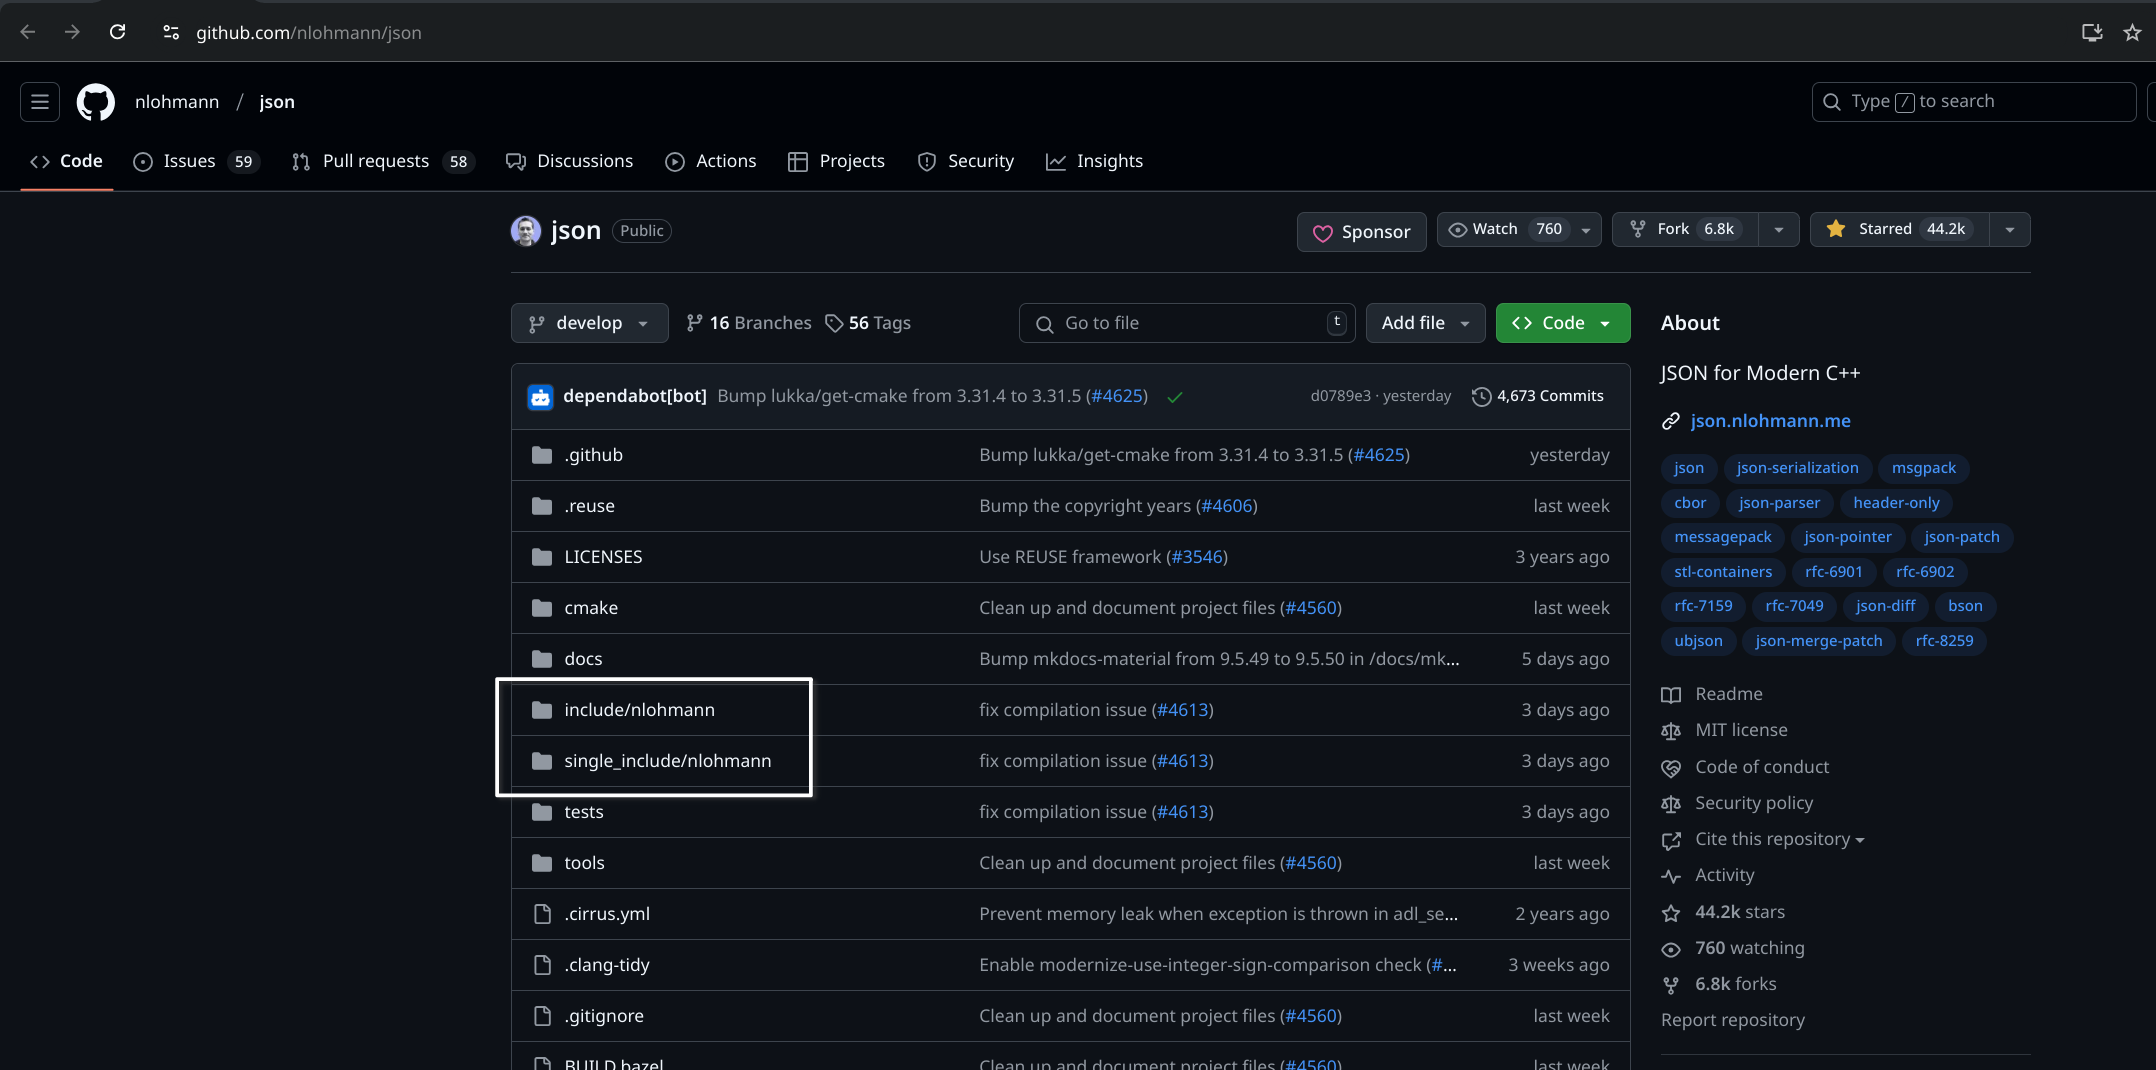
Task: Open the GitHub homepage via Octocat logo
Action: tap(96, 102)
